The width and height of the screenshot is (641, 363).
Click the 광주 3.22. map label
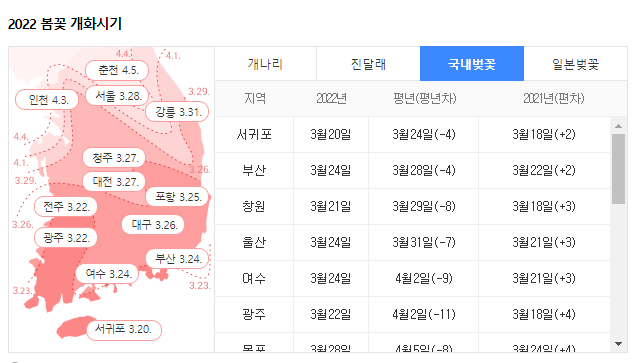click(65, 238)
